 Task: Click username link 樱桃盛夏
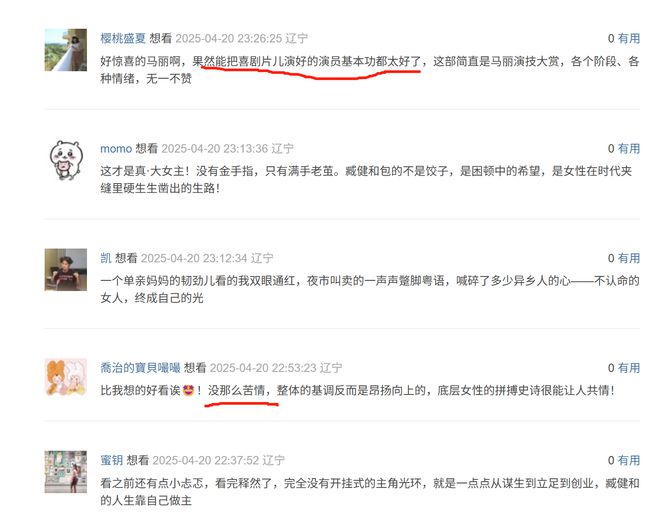(123, 38)
